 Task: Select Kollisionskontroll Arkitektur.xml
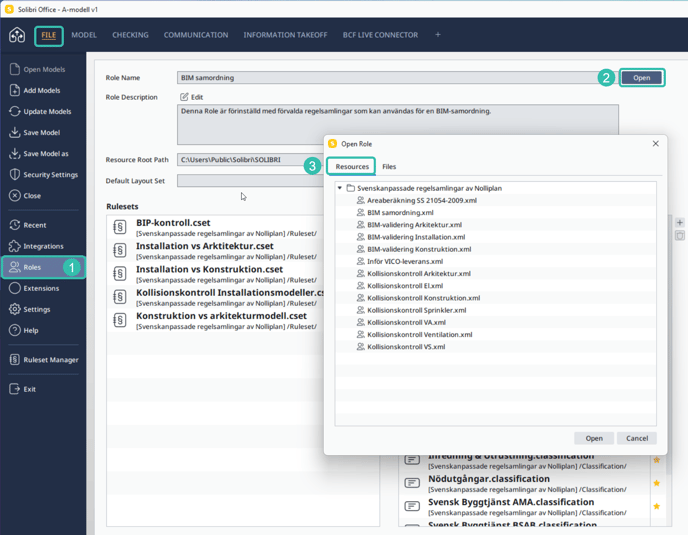pos(419,274)
